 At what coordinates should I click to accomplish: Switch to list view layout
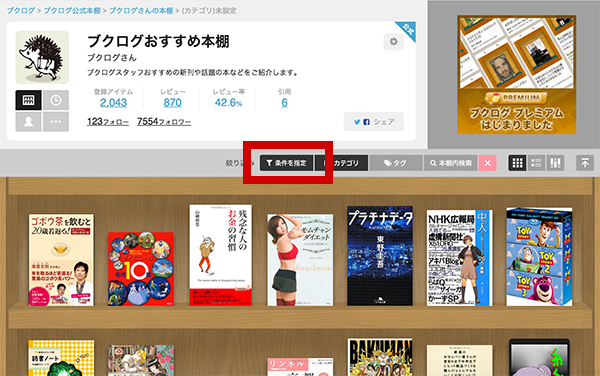click(x=536, y=163)
